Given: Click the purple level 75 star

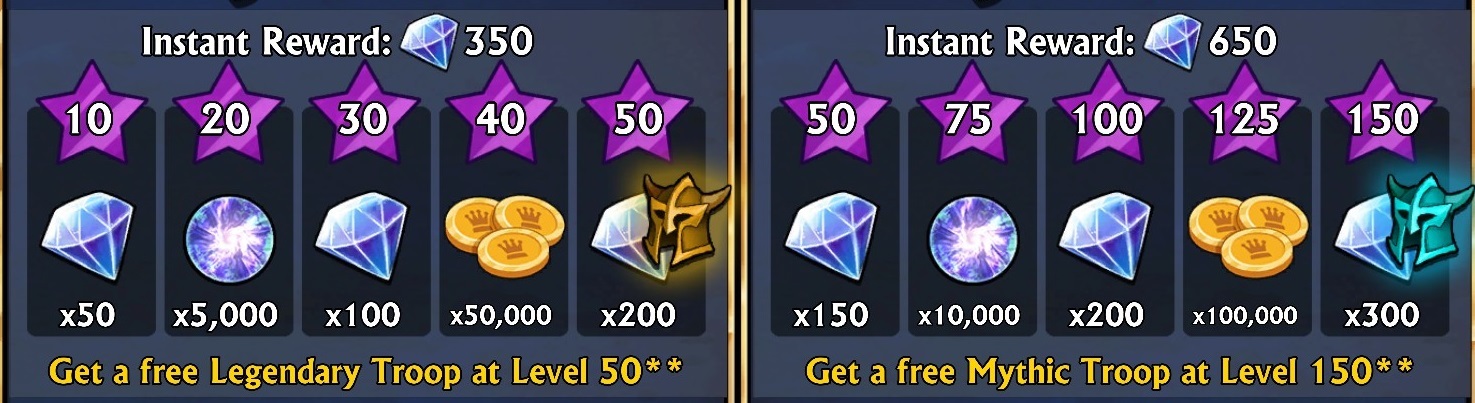Looking at the screenshot, I should [x=968, y=113].
